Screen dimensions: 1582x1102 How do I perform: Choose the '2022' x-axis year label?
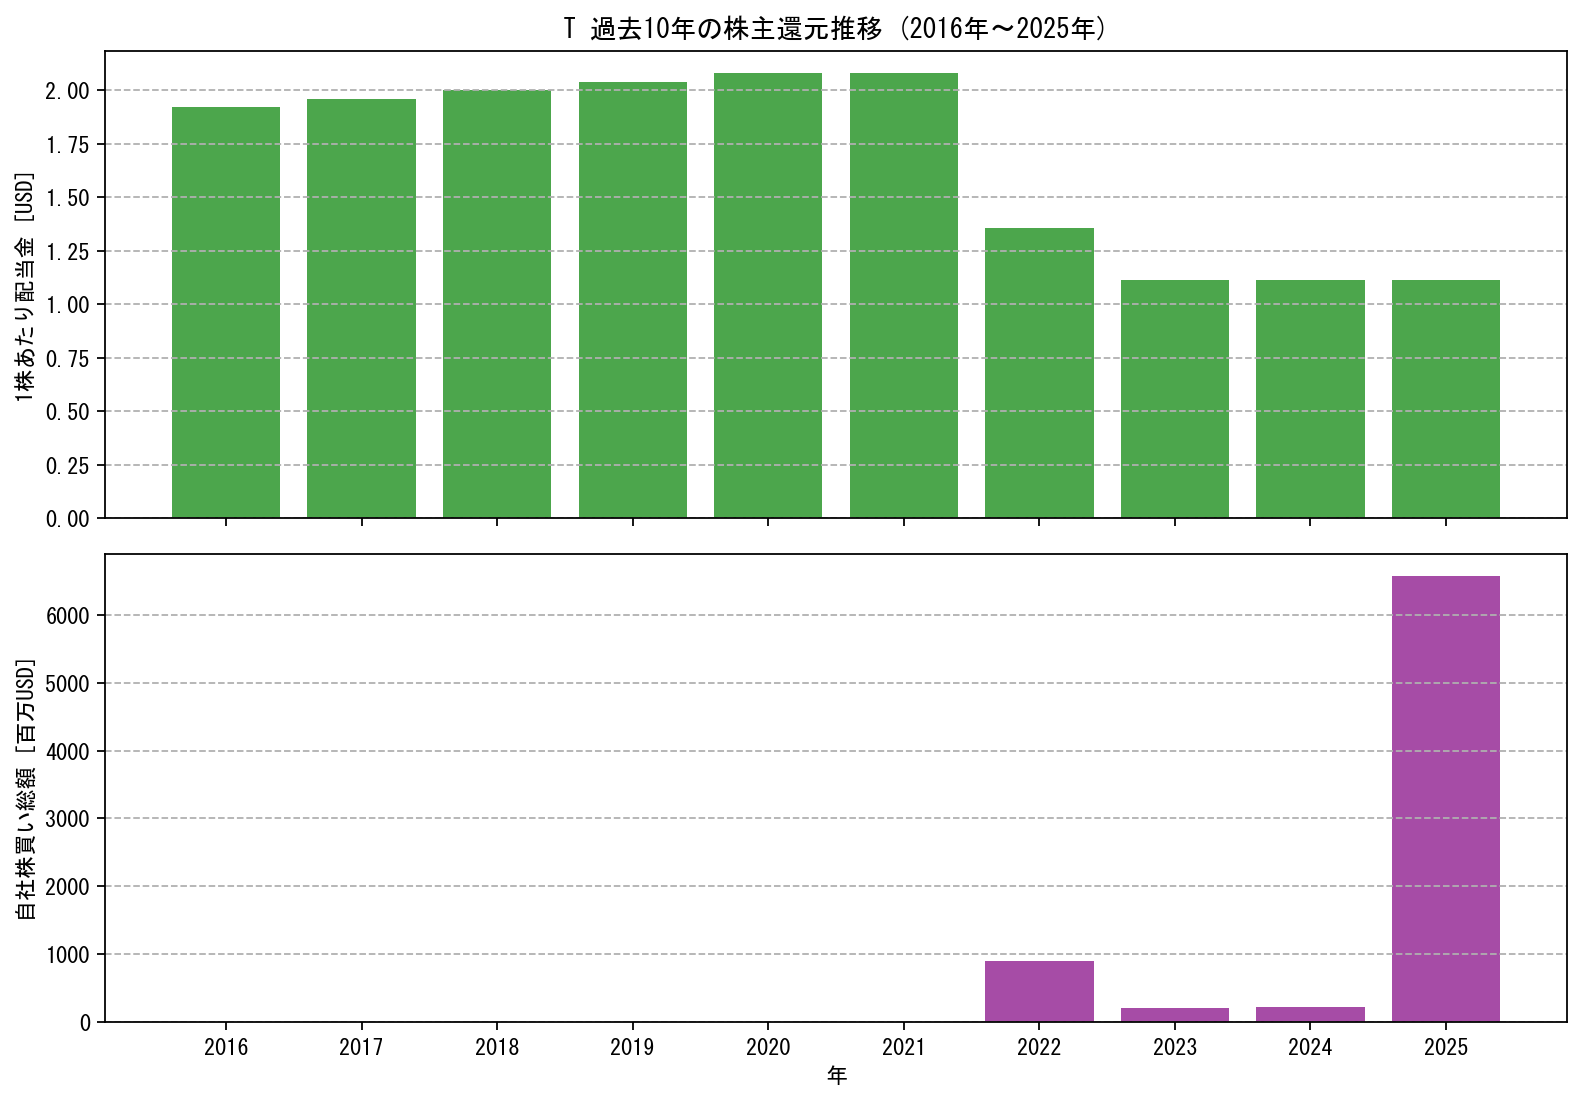1039,1047
